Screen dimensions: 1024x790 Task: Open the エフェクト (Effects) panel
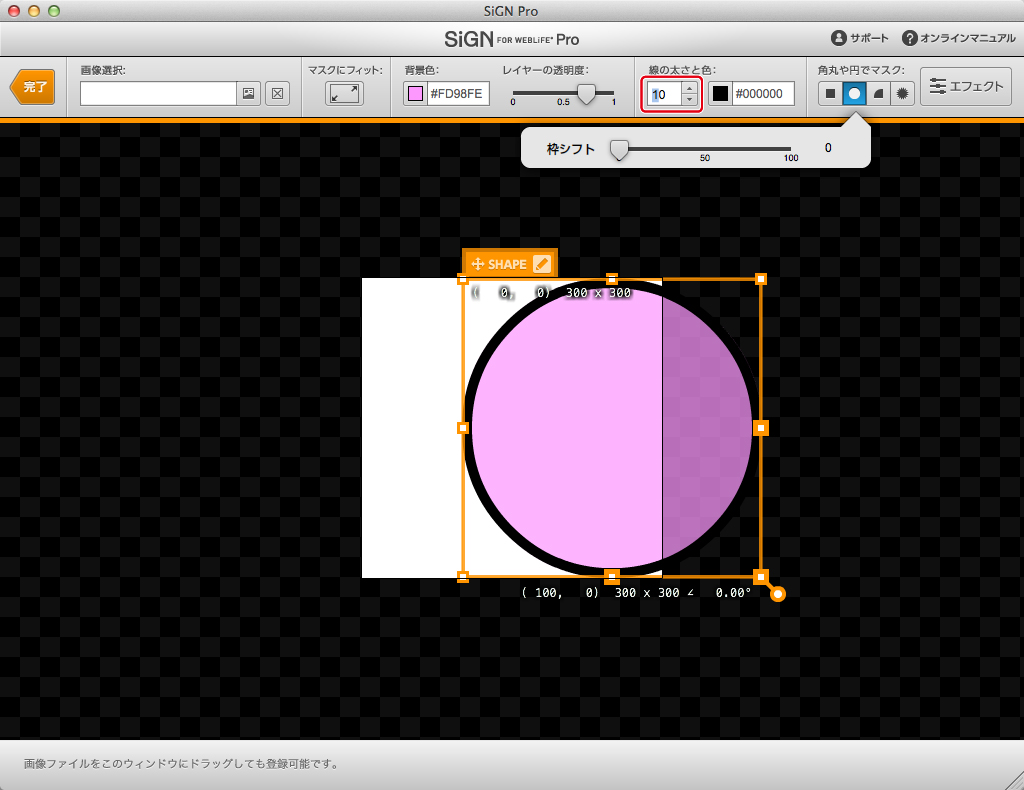coord(966,86)
